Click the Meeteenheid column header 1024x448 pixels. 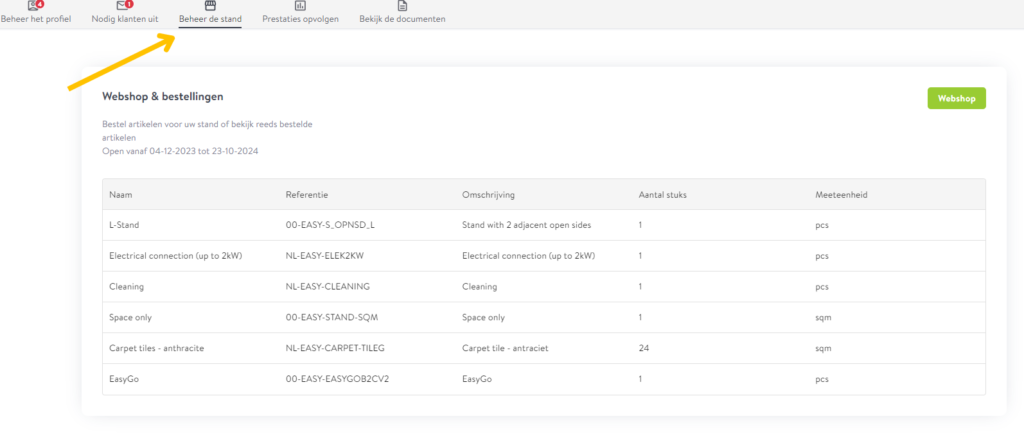841,195
